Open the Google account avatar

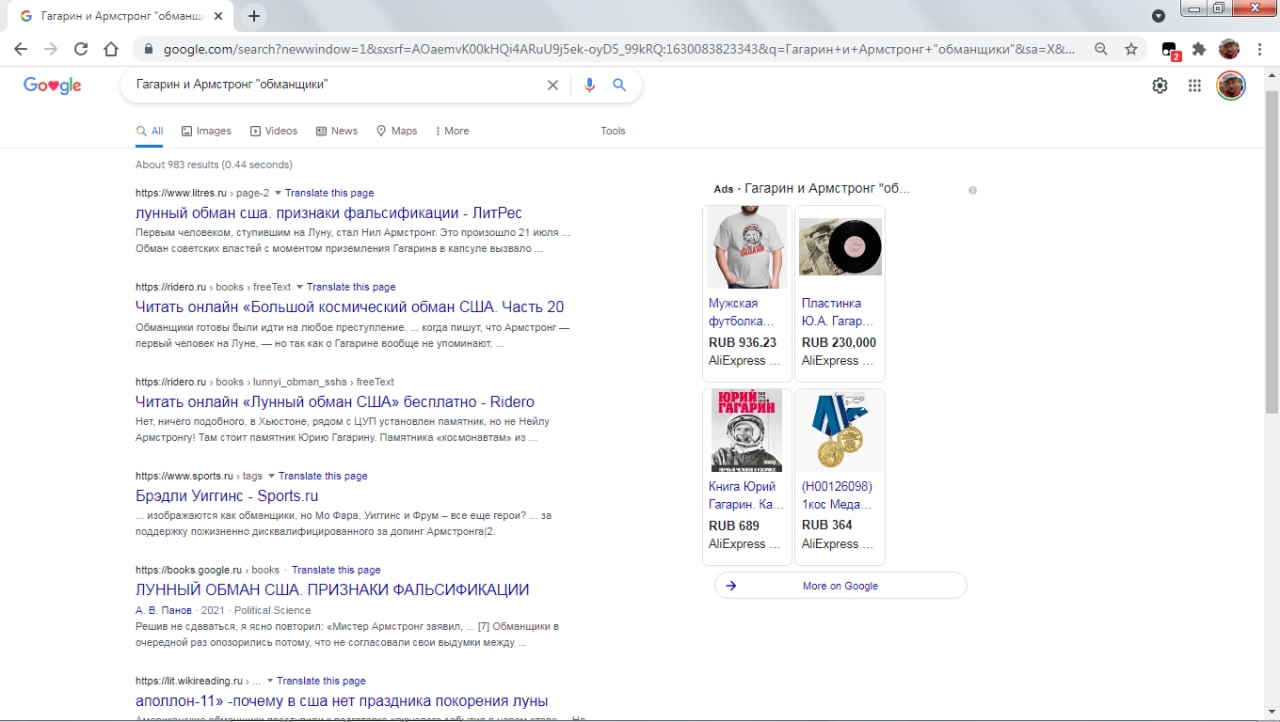(x=1231, y=86)
